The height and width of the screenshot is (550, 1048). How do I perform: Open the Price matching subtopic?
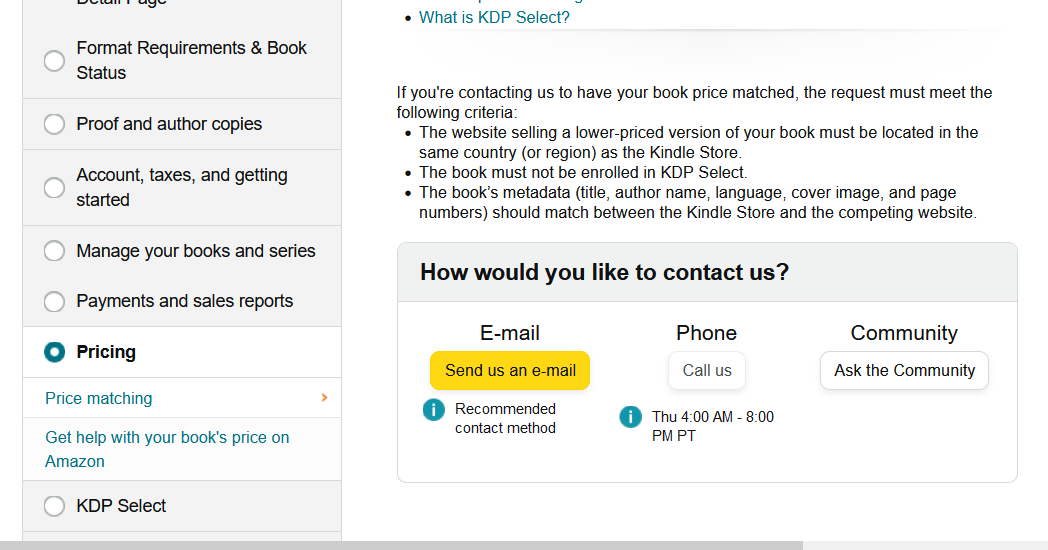(99, 398)
